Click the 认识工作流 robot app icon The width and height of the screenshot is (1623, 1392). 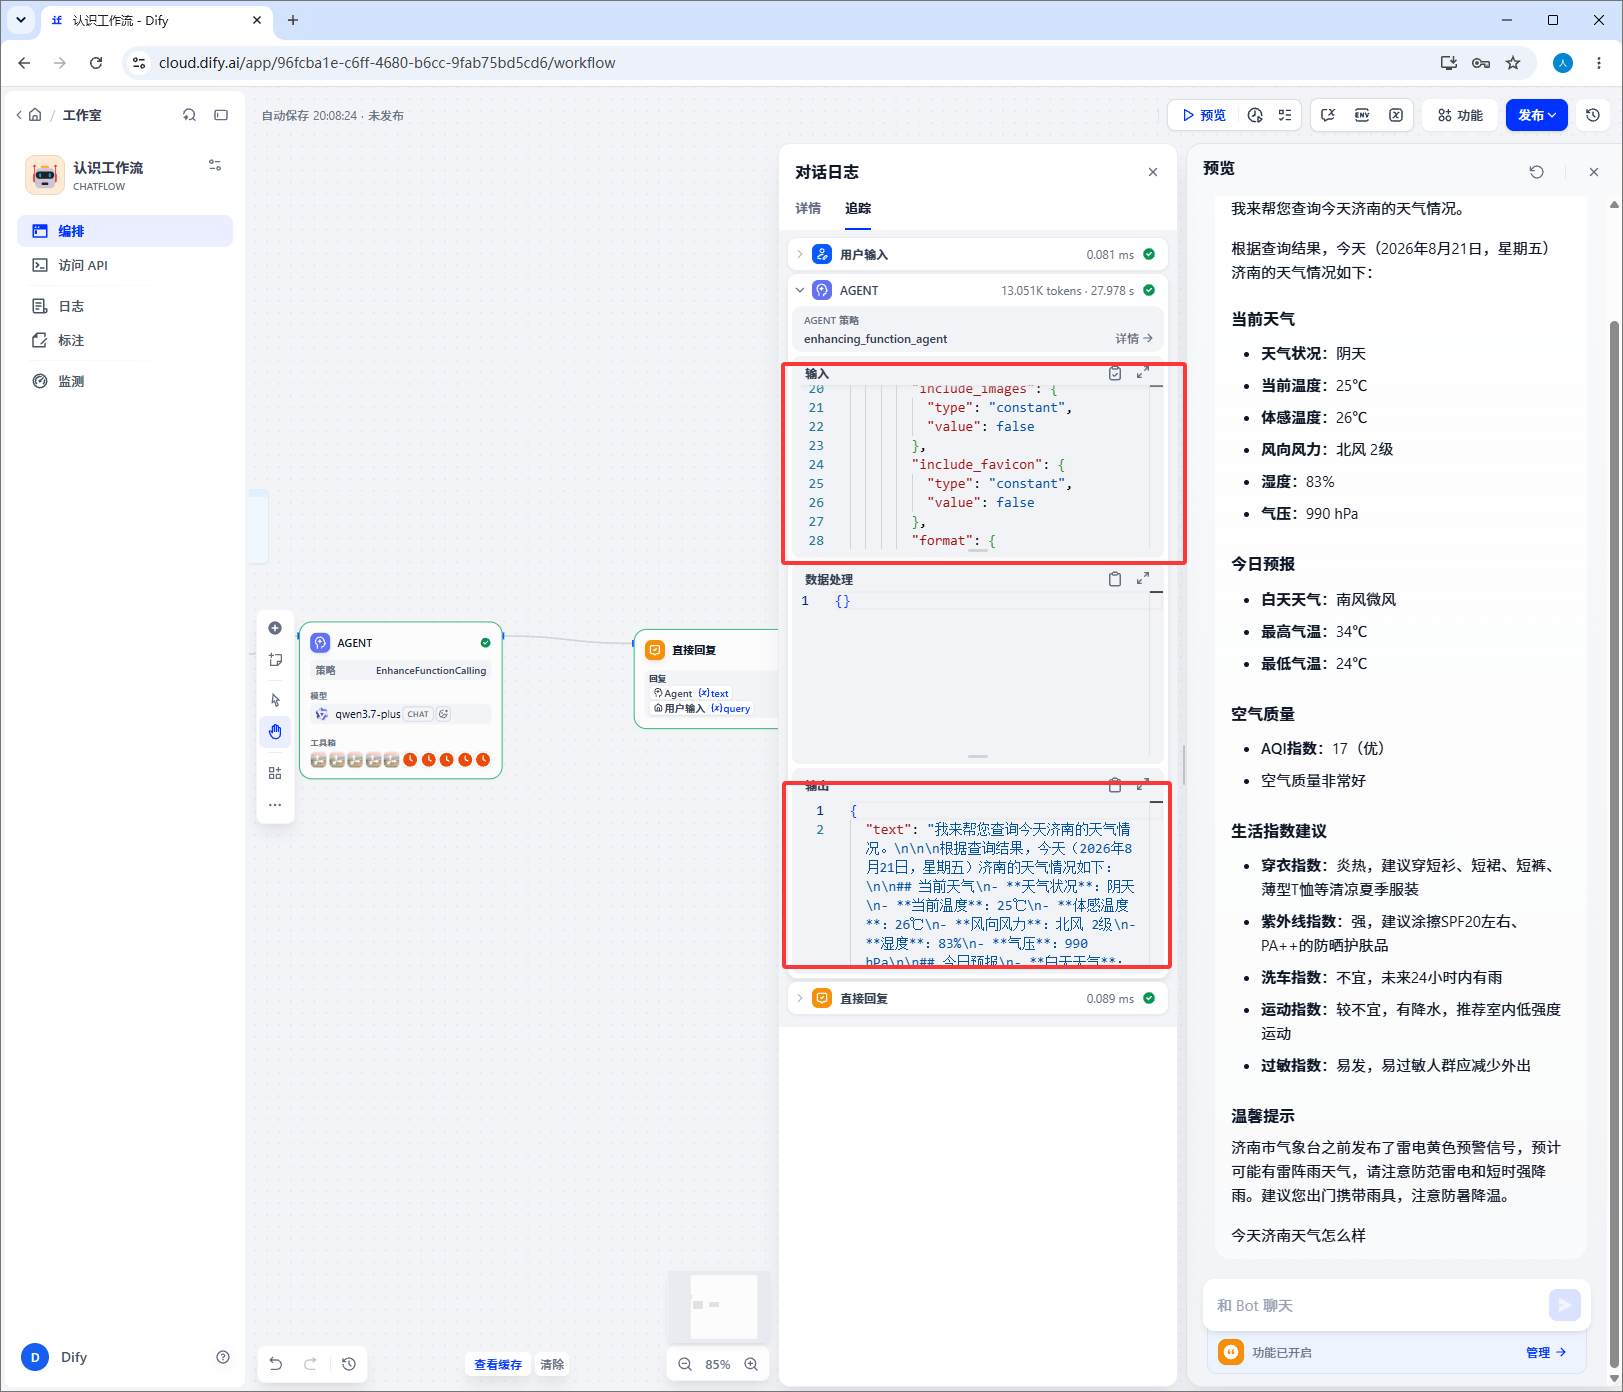pyautogui.click(x=45, y=175)
